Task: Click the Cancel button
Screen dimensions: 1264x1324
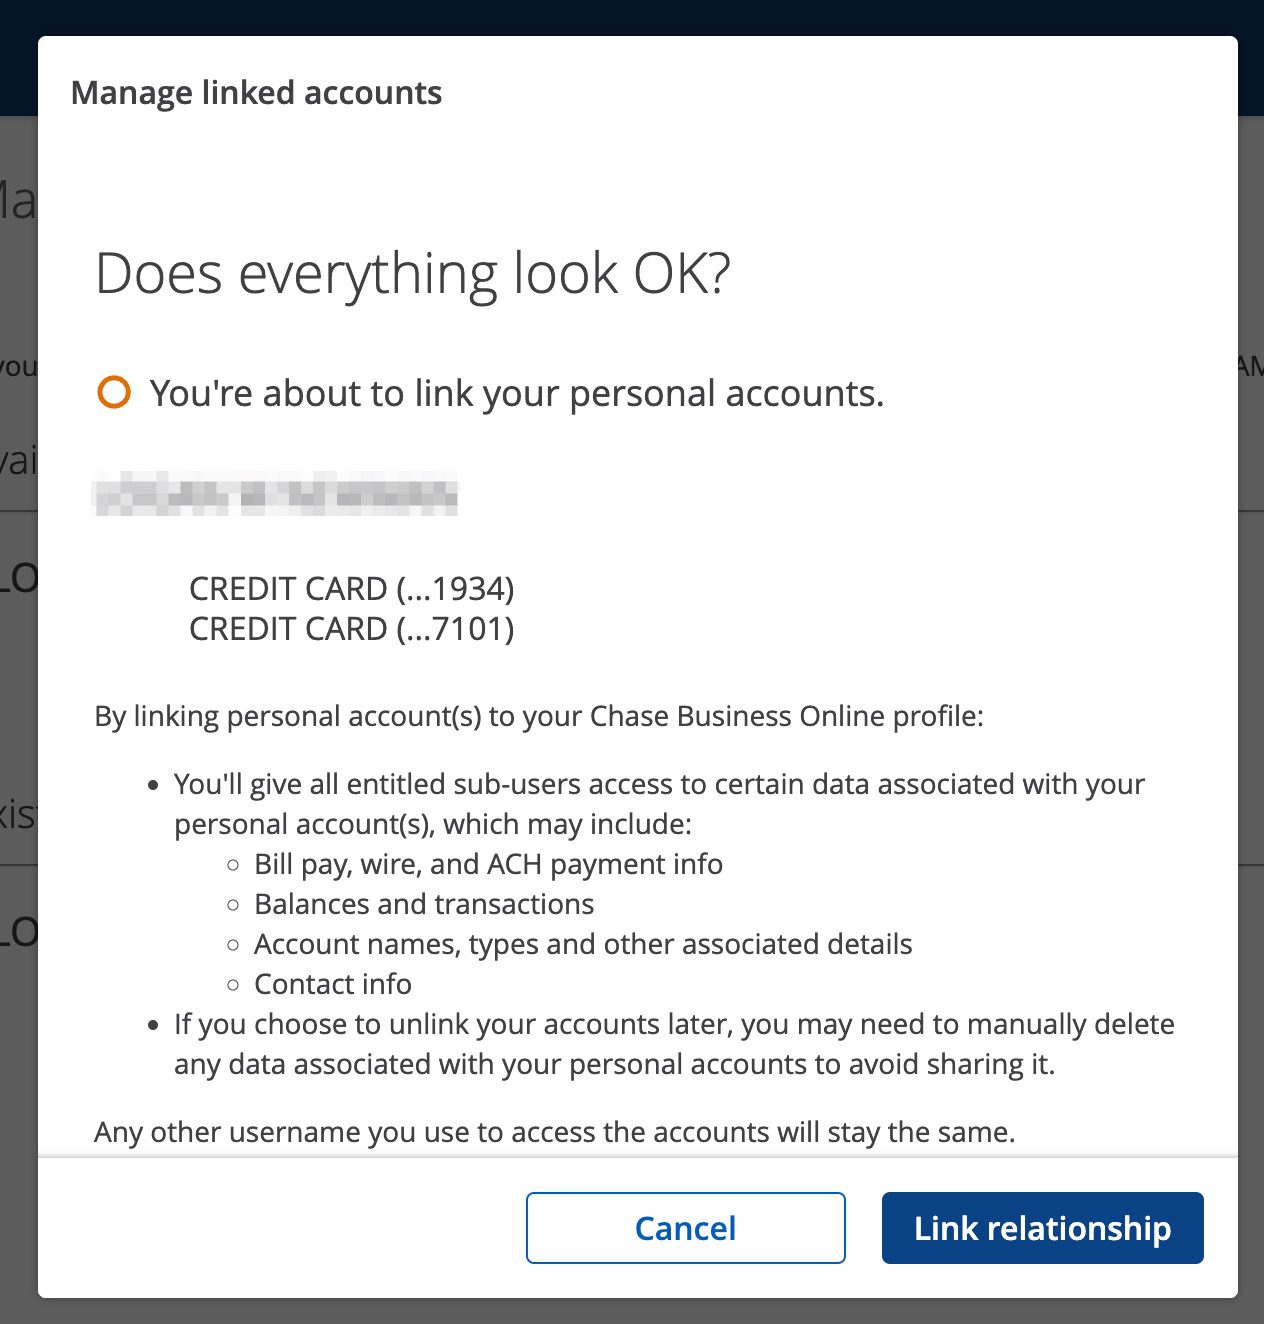Action: (x=685, y=1228)
